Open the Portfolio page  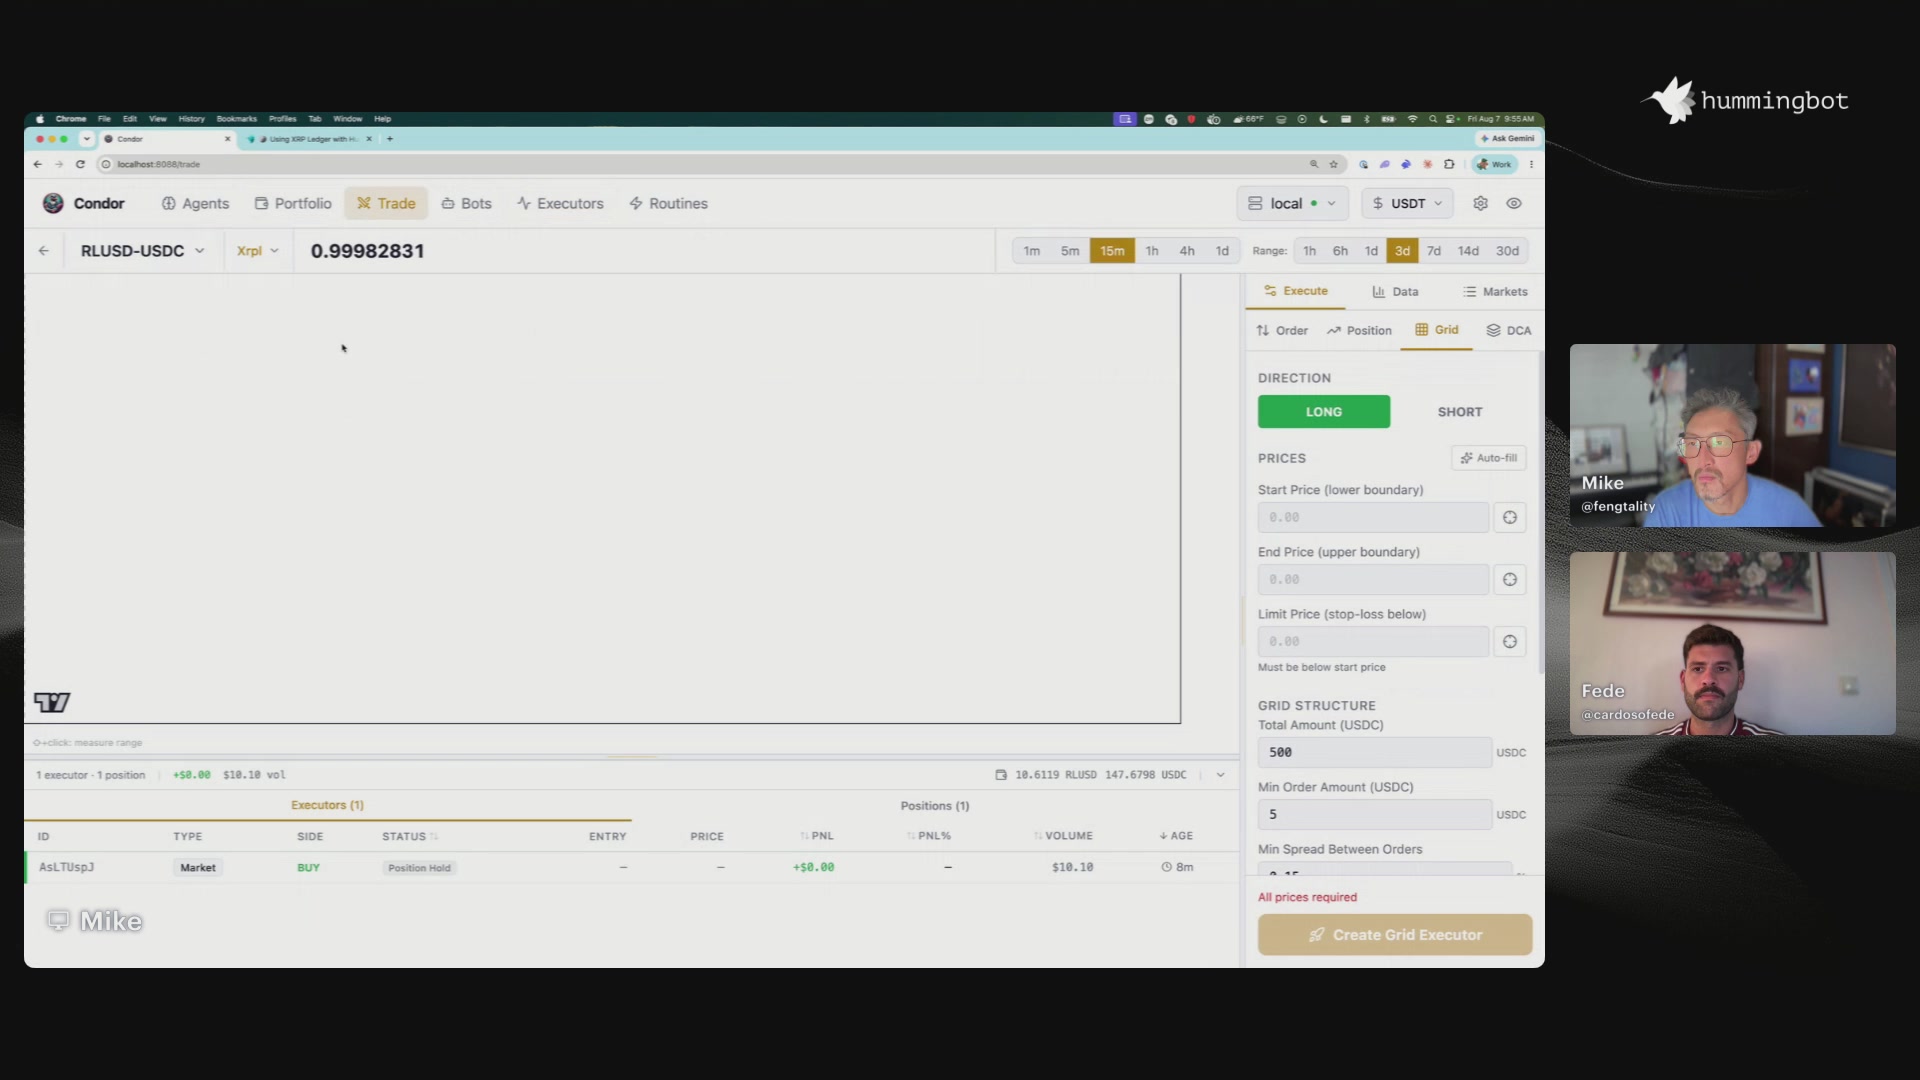coord(293,203)
